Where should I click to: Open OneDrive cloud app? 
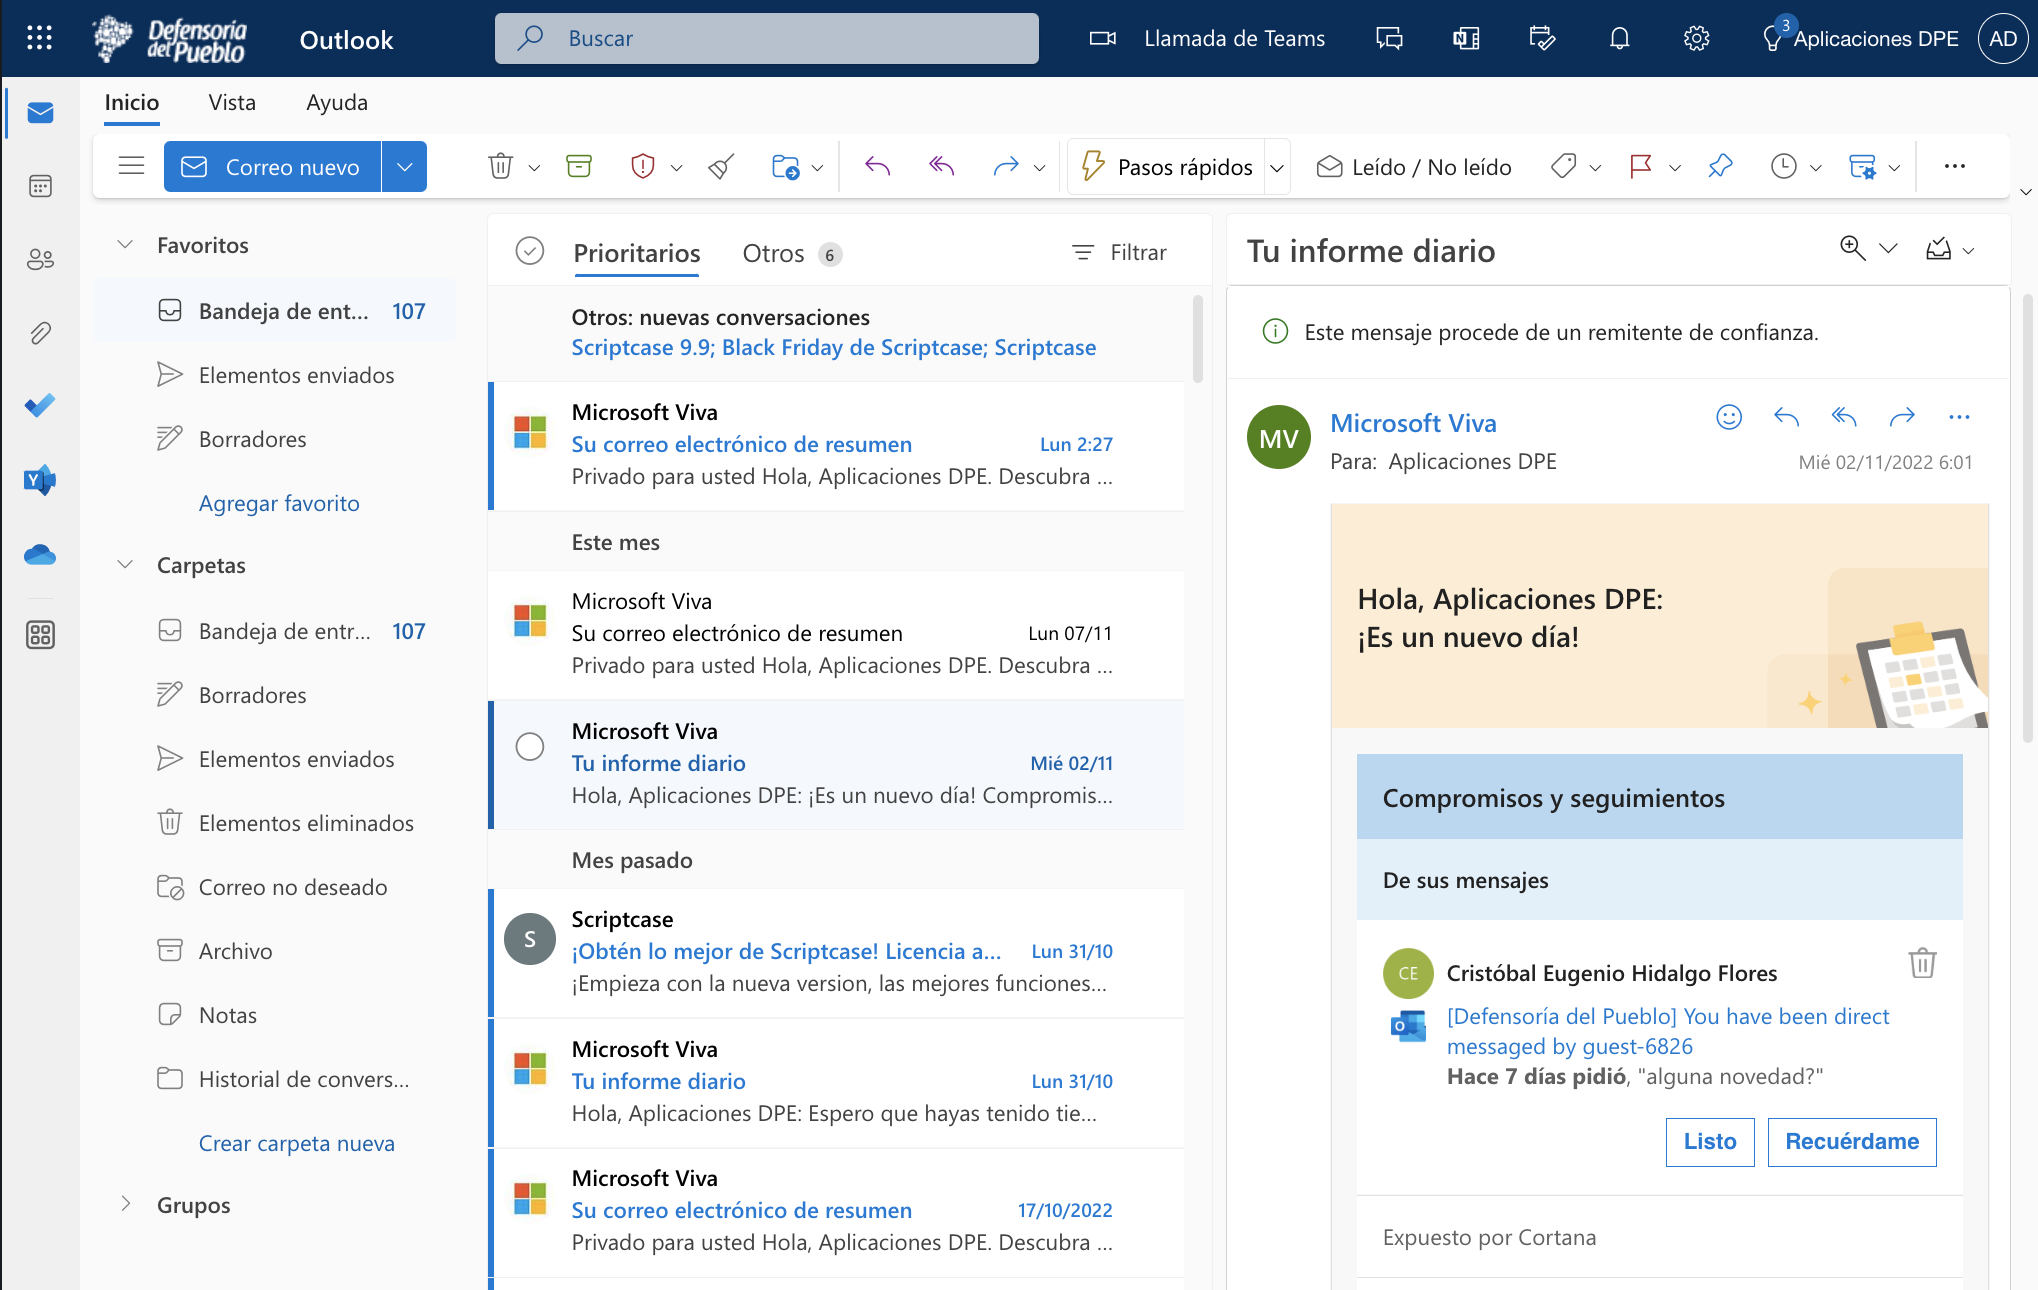tap(40, 554)
